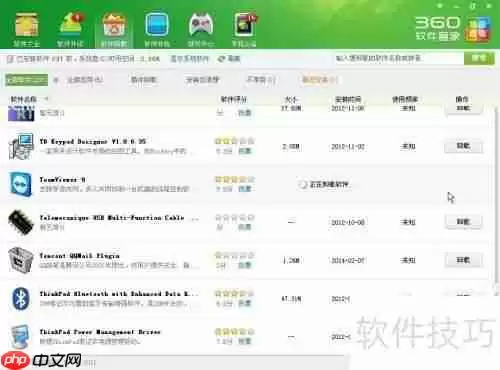Select the orange-colored filter tab
Image resolution: width=500 pixels, height=370 pixels.
(x=319, y=80)
